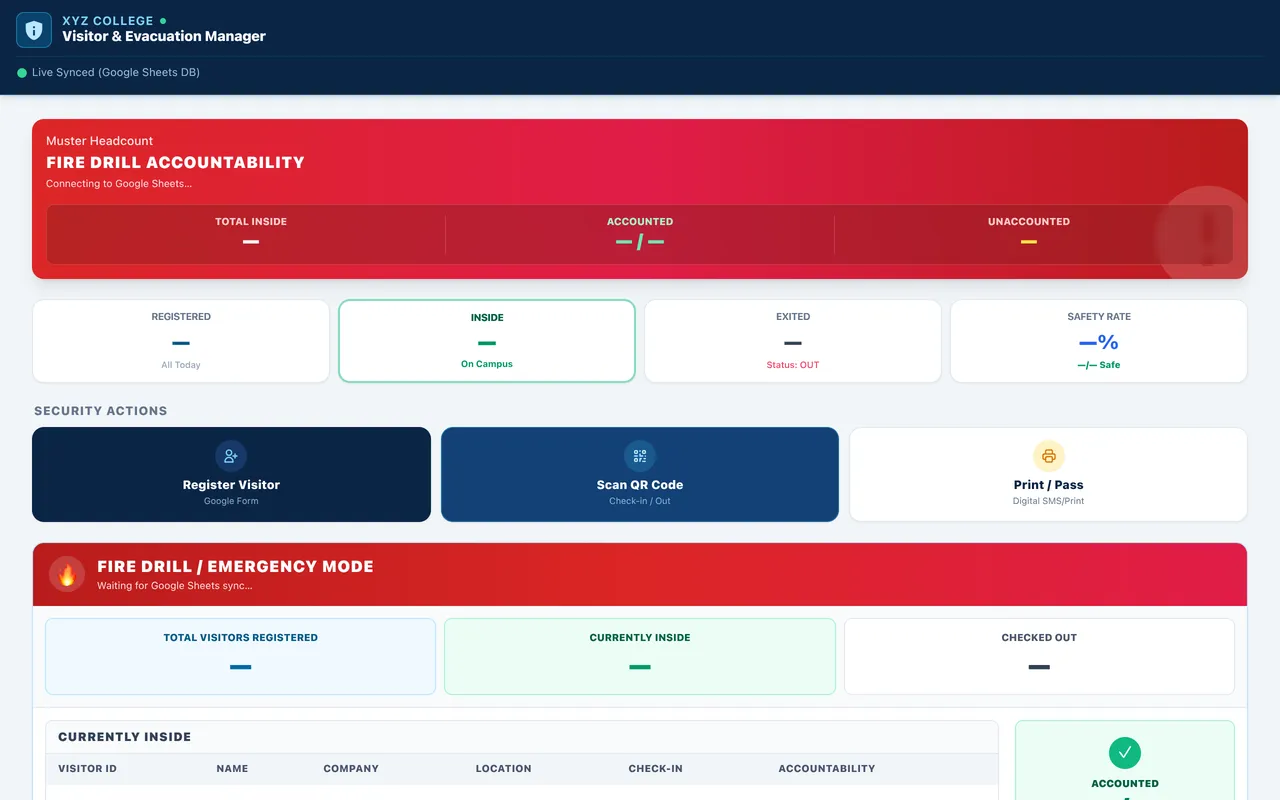The image size is (1280, 800).
Task: Open Scan QR Code check-in button
Action: pyautogui.click(x=640, y=475)
